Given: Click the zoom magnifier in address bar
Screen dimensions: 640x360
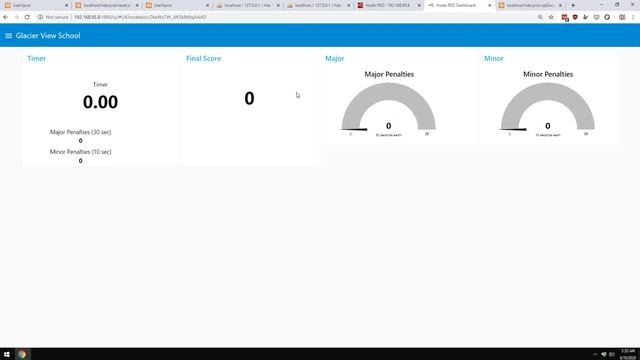Looking at the screenshot, I should coord(540,17).
